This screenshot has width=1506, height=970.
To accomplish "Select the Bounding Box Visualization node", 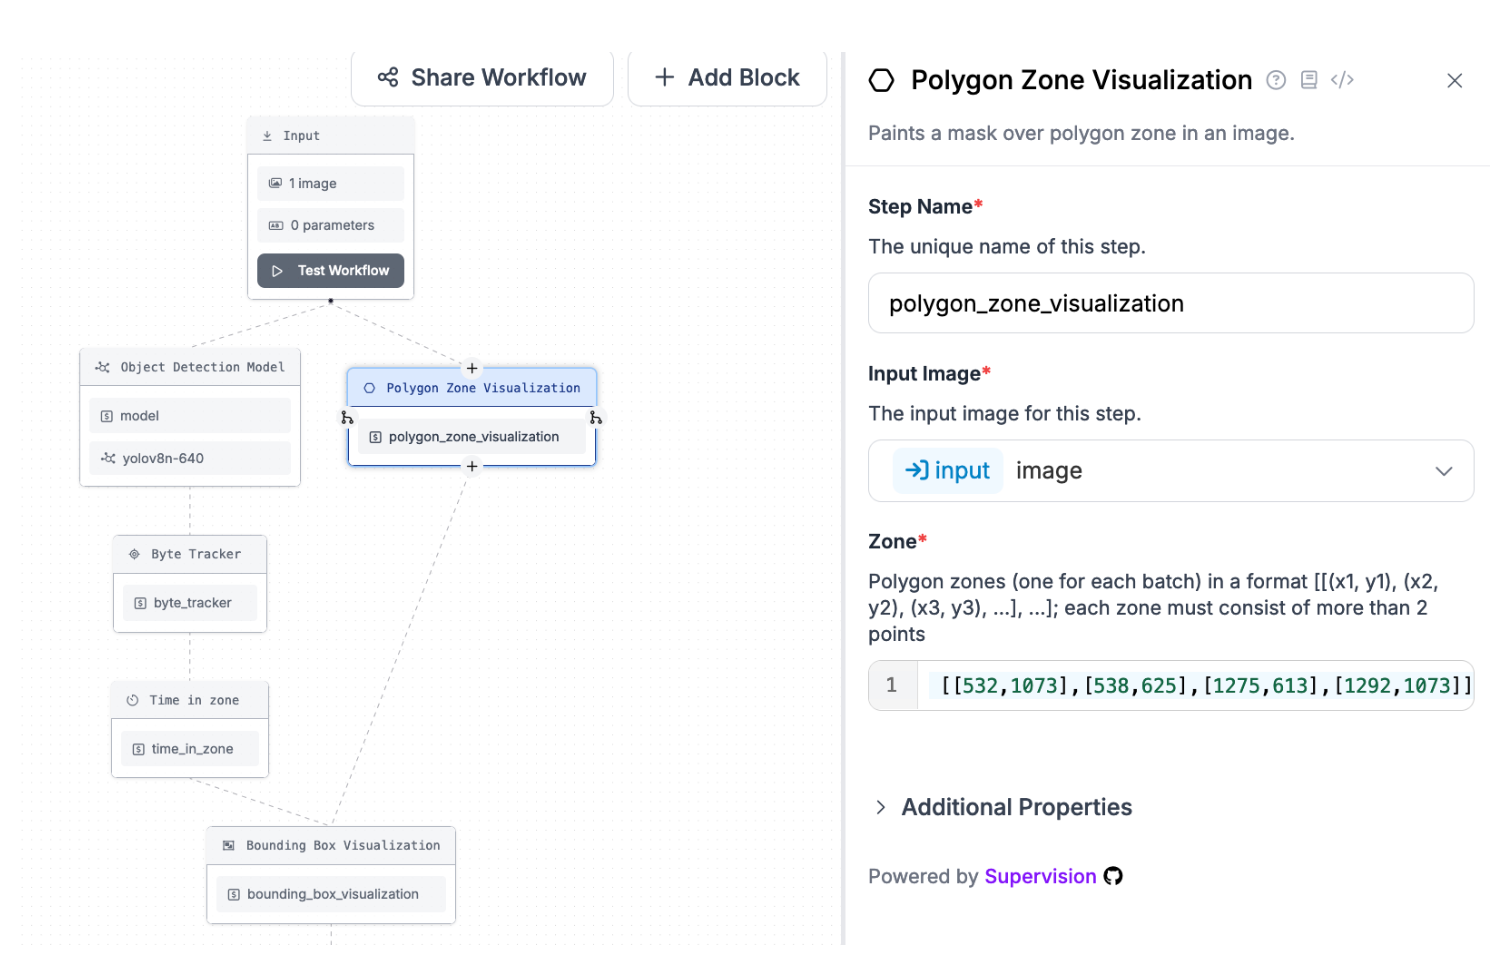I will click(x=331, y=846).
